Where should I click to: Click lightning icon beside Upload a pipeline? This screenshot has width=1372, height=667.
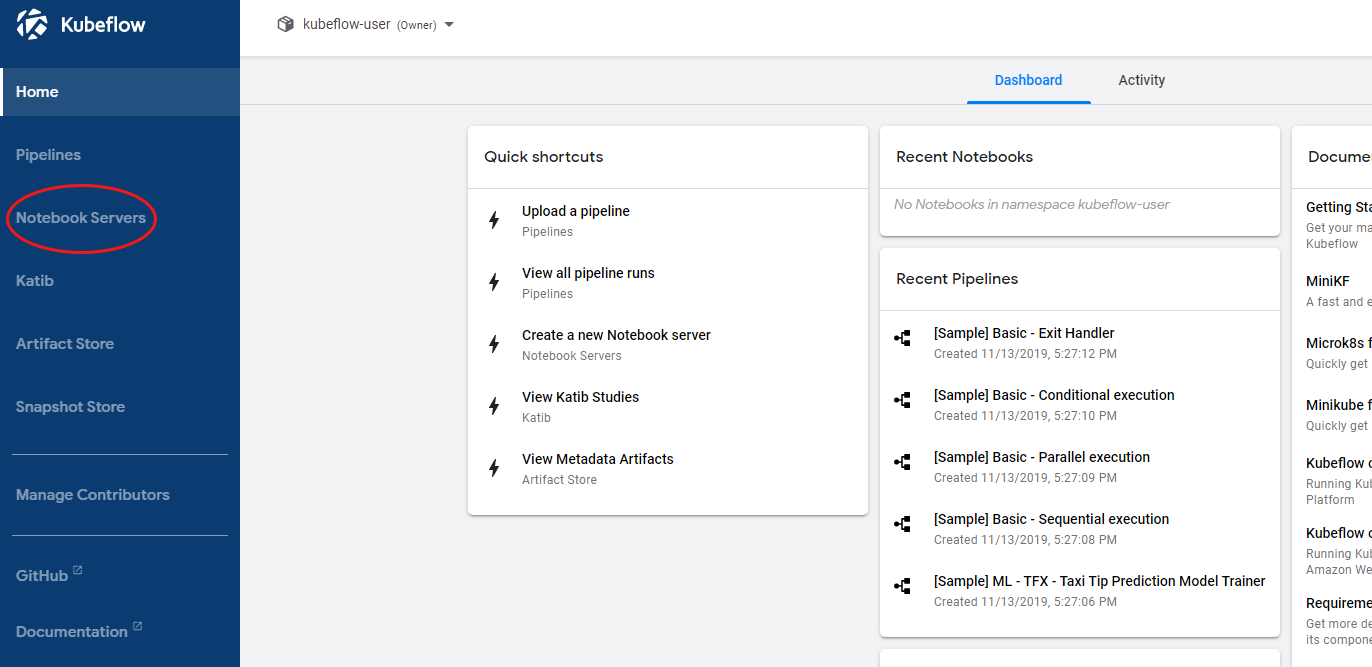(x=494, y=220)
